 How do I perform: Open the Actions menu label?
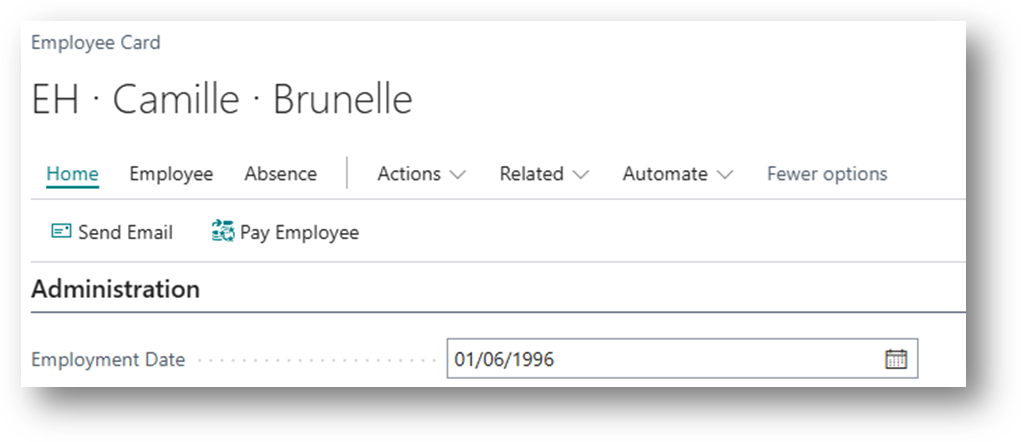point(409,173)
